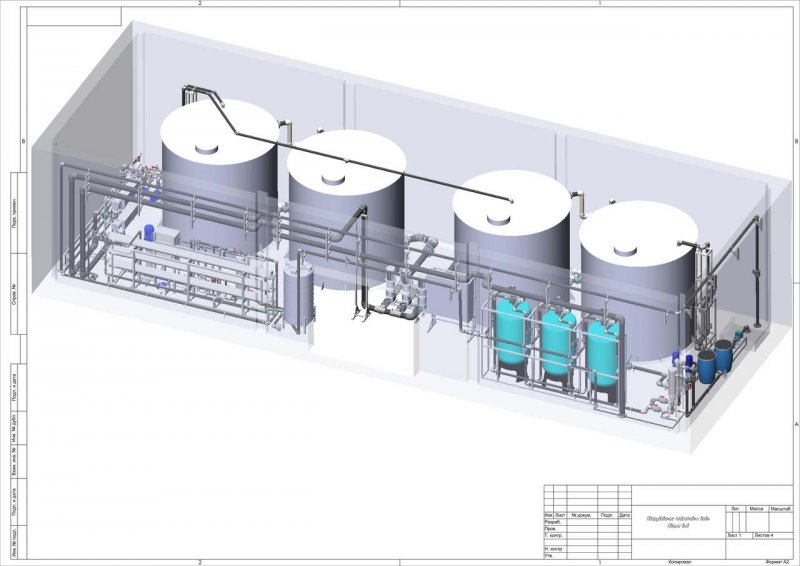Image resolution: width=800 pixels, height=566 pixels.
Task: Select the small vertical gray tank near center
Action: [x=298, y=295]
